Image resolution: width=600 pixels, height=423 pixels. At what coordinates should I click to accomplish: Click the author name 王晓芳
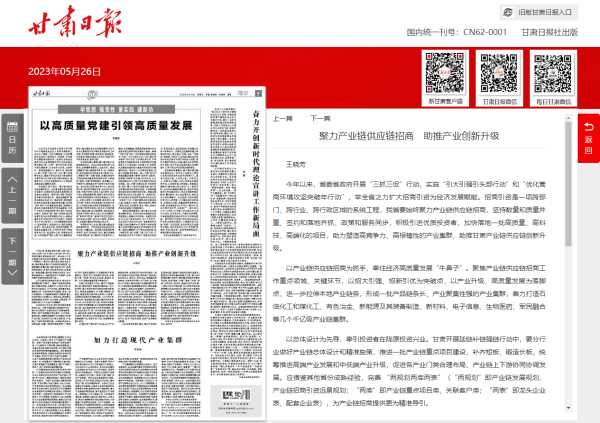point(296,165)
